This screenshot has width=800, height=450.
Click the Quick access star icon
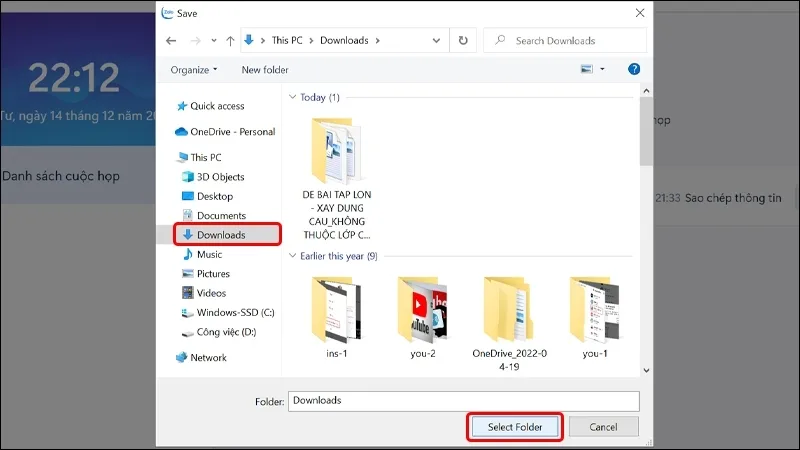click(x=182, y=106)
